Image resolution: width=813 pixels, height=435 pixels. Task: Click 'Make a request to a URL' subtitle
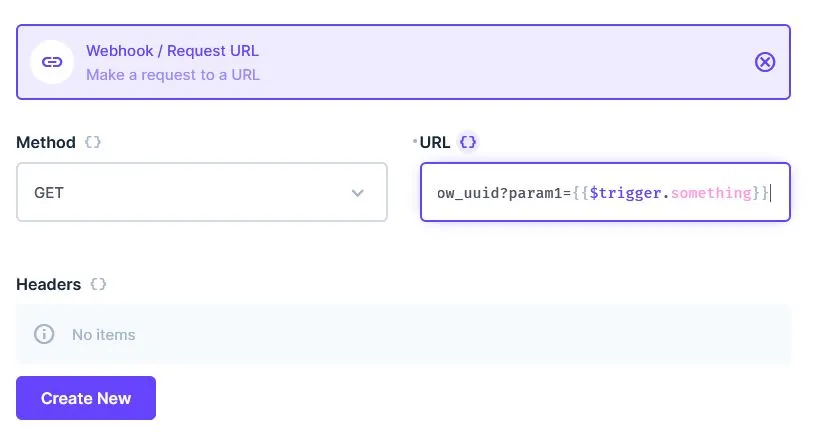172,74
